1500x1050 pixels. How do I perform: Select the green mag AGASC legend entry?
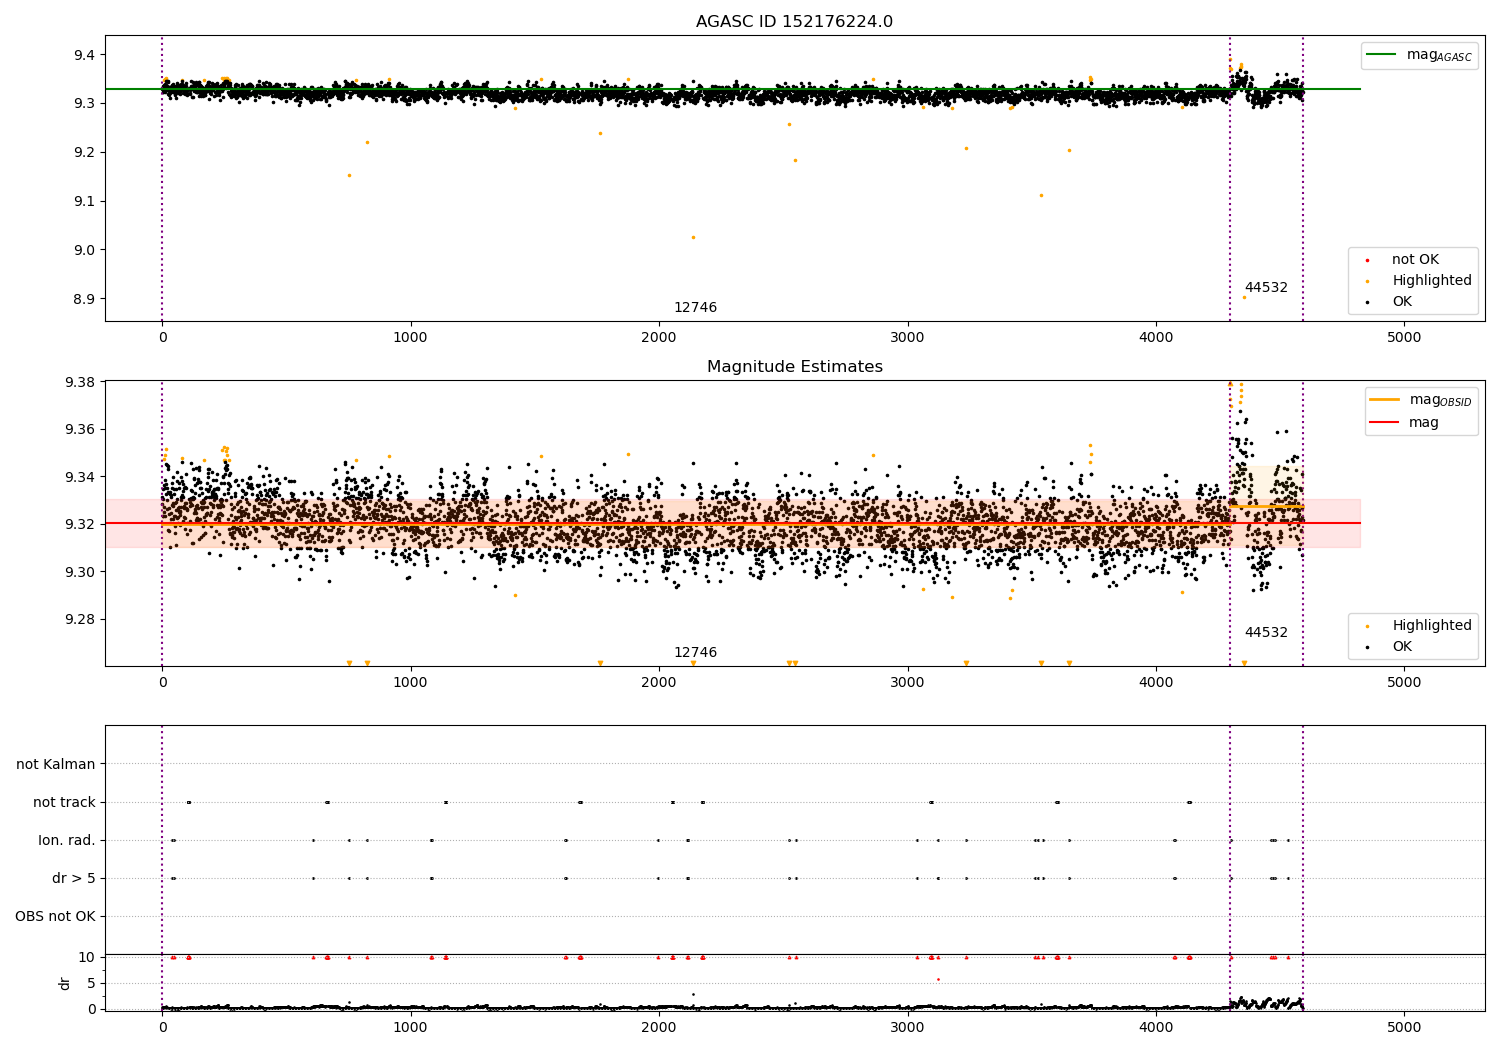[x=1419, y=55]
